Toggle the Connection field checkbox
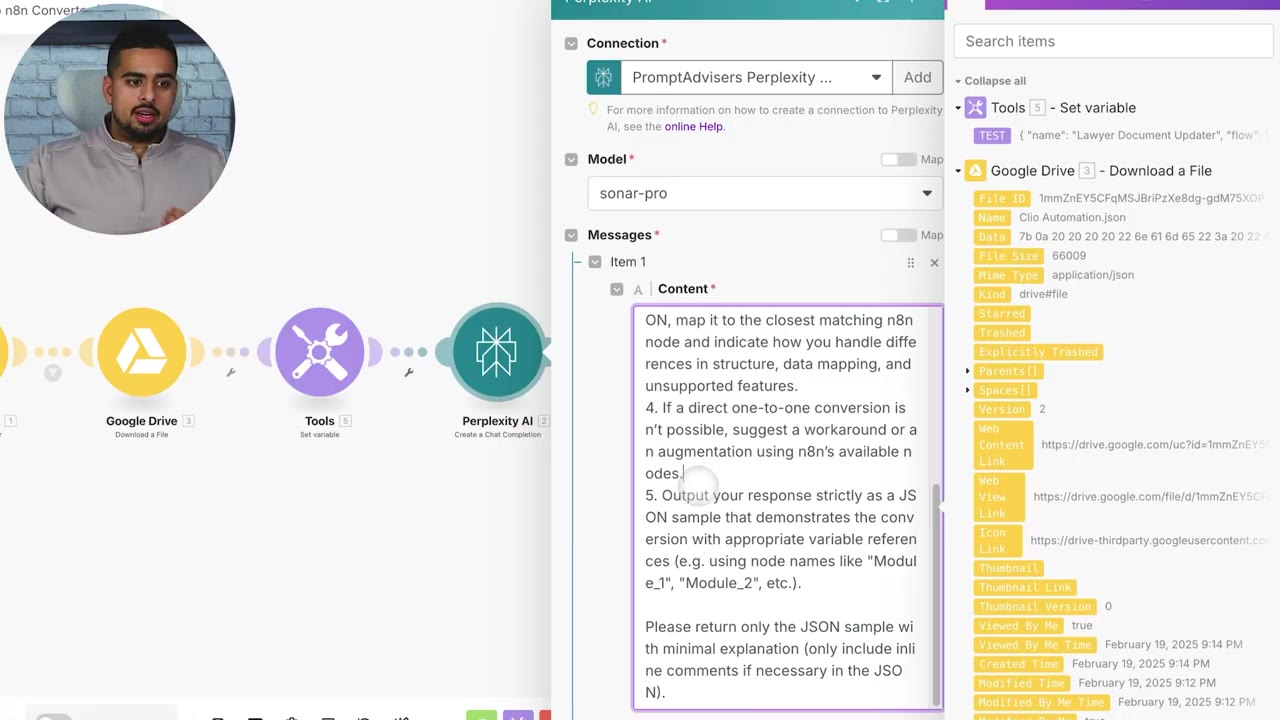 point(571,44)
